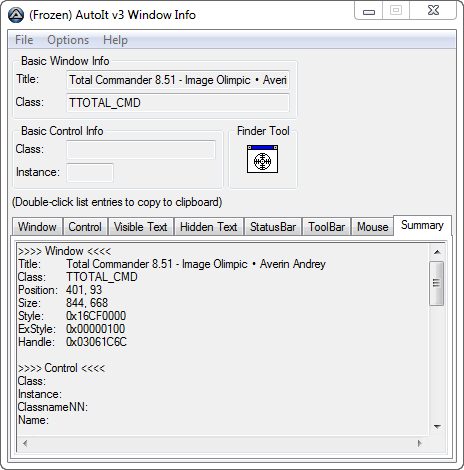Click the horizontal scroll right arrow

click(420, 443)
